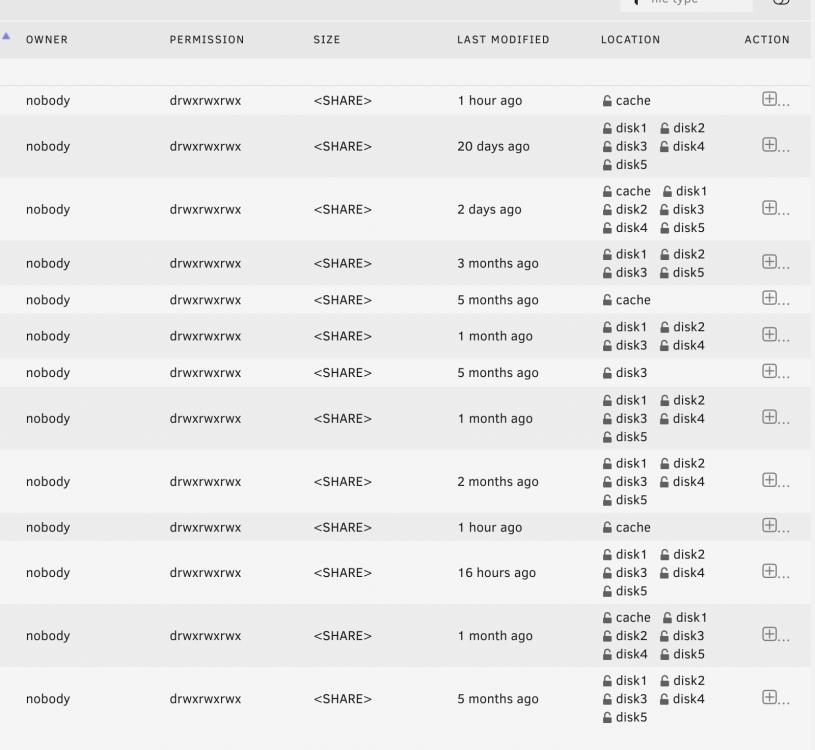
Task: Click the sort arrow beside the OWNER header
Action: tap(6, 36)
